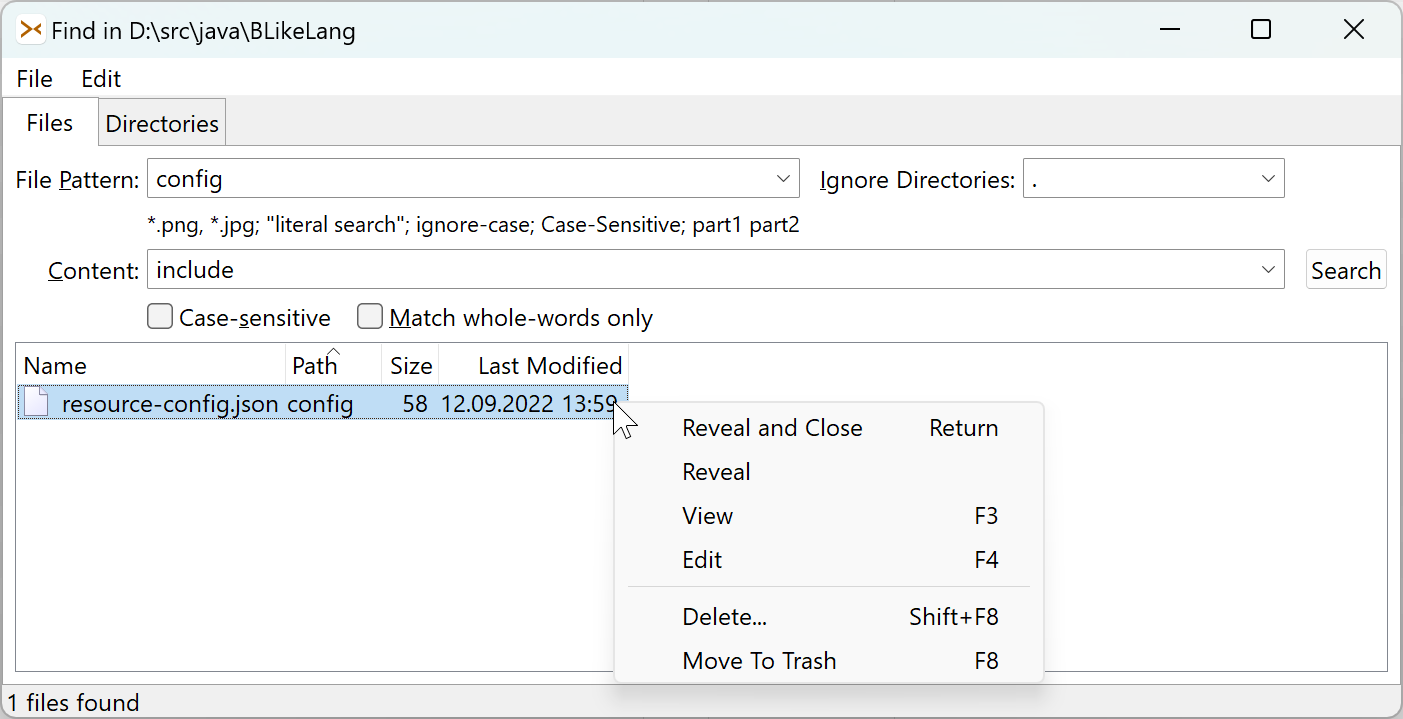Select View in the context menu
Screen dimensions: 1403x719
click(x=707, y=516)
